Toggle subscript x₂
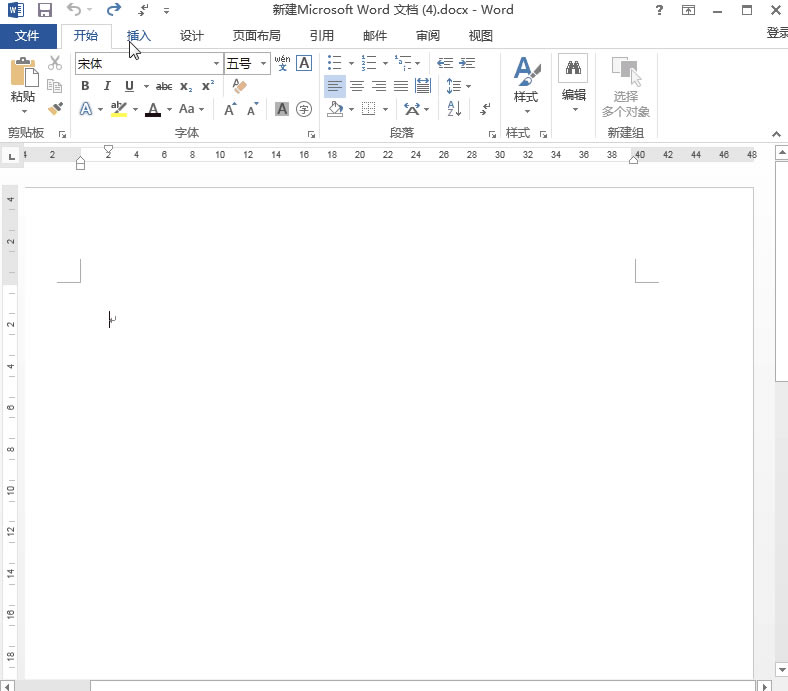Viewport: 788px width, 691px height. (x=186, y=86)
